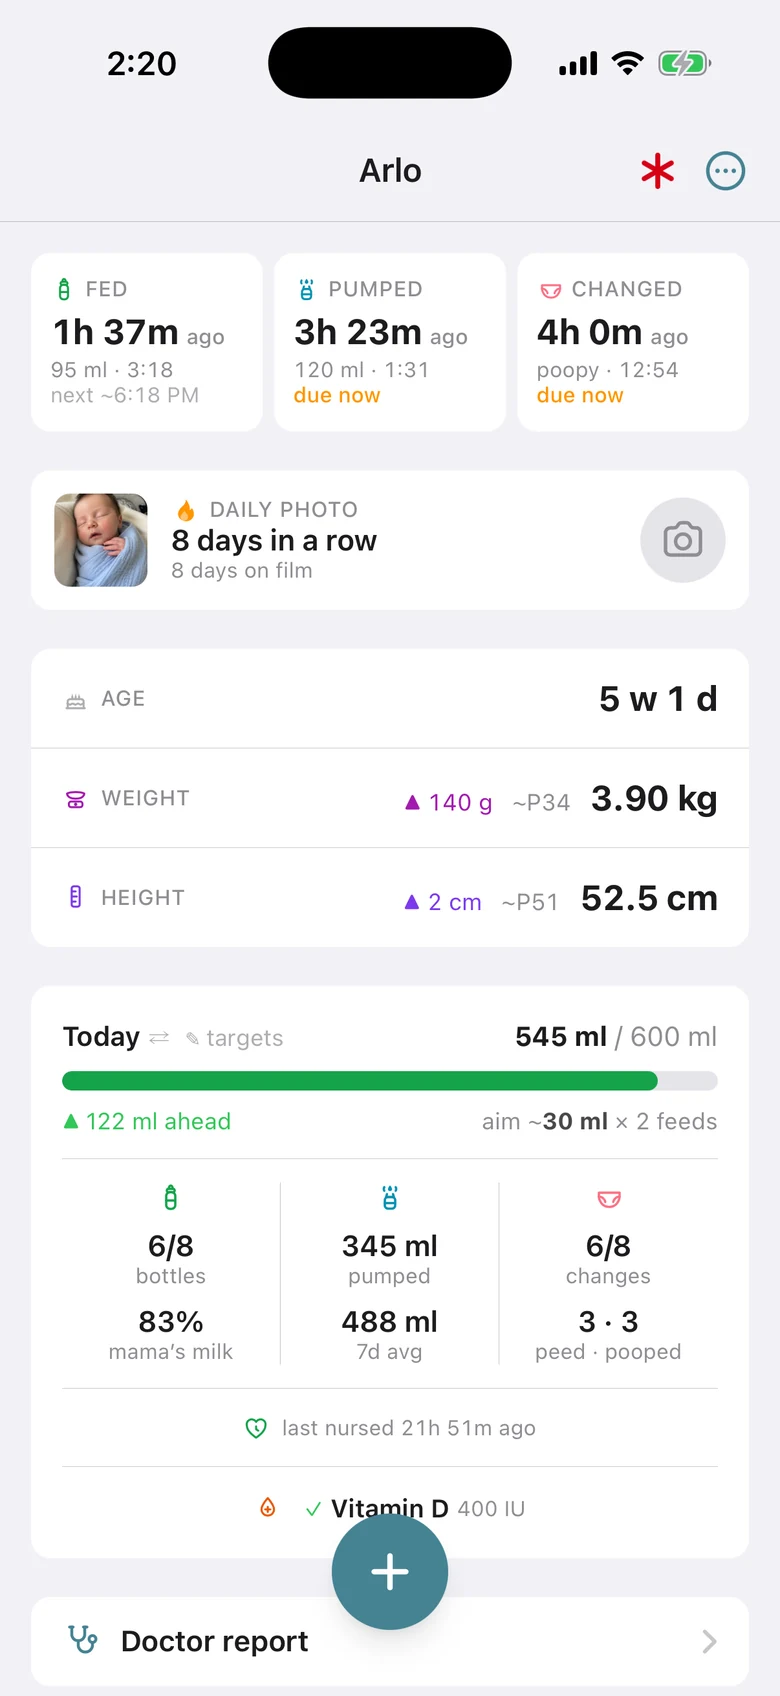The width and height of the screenshot is (780, 1696).
Task: Open the PUMPED status card
Action: 390,342
